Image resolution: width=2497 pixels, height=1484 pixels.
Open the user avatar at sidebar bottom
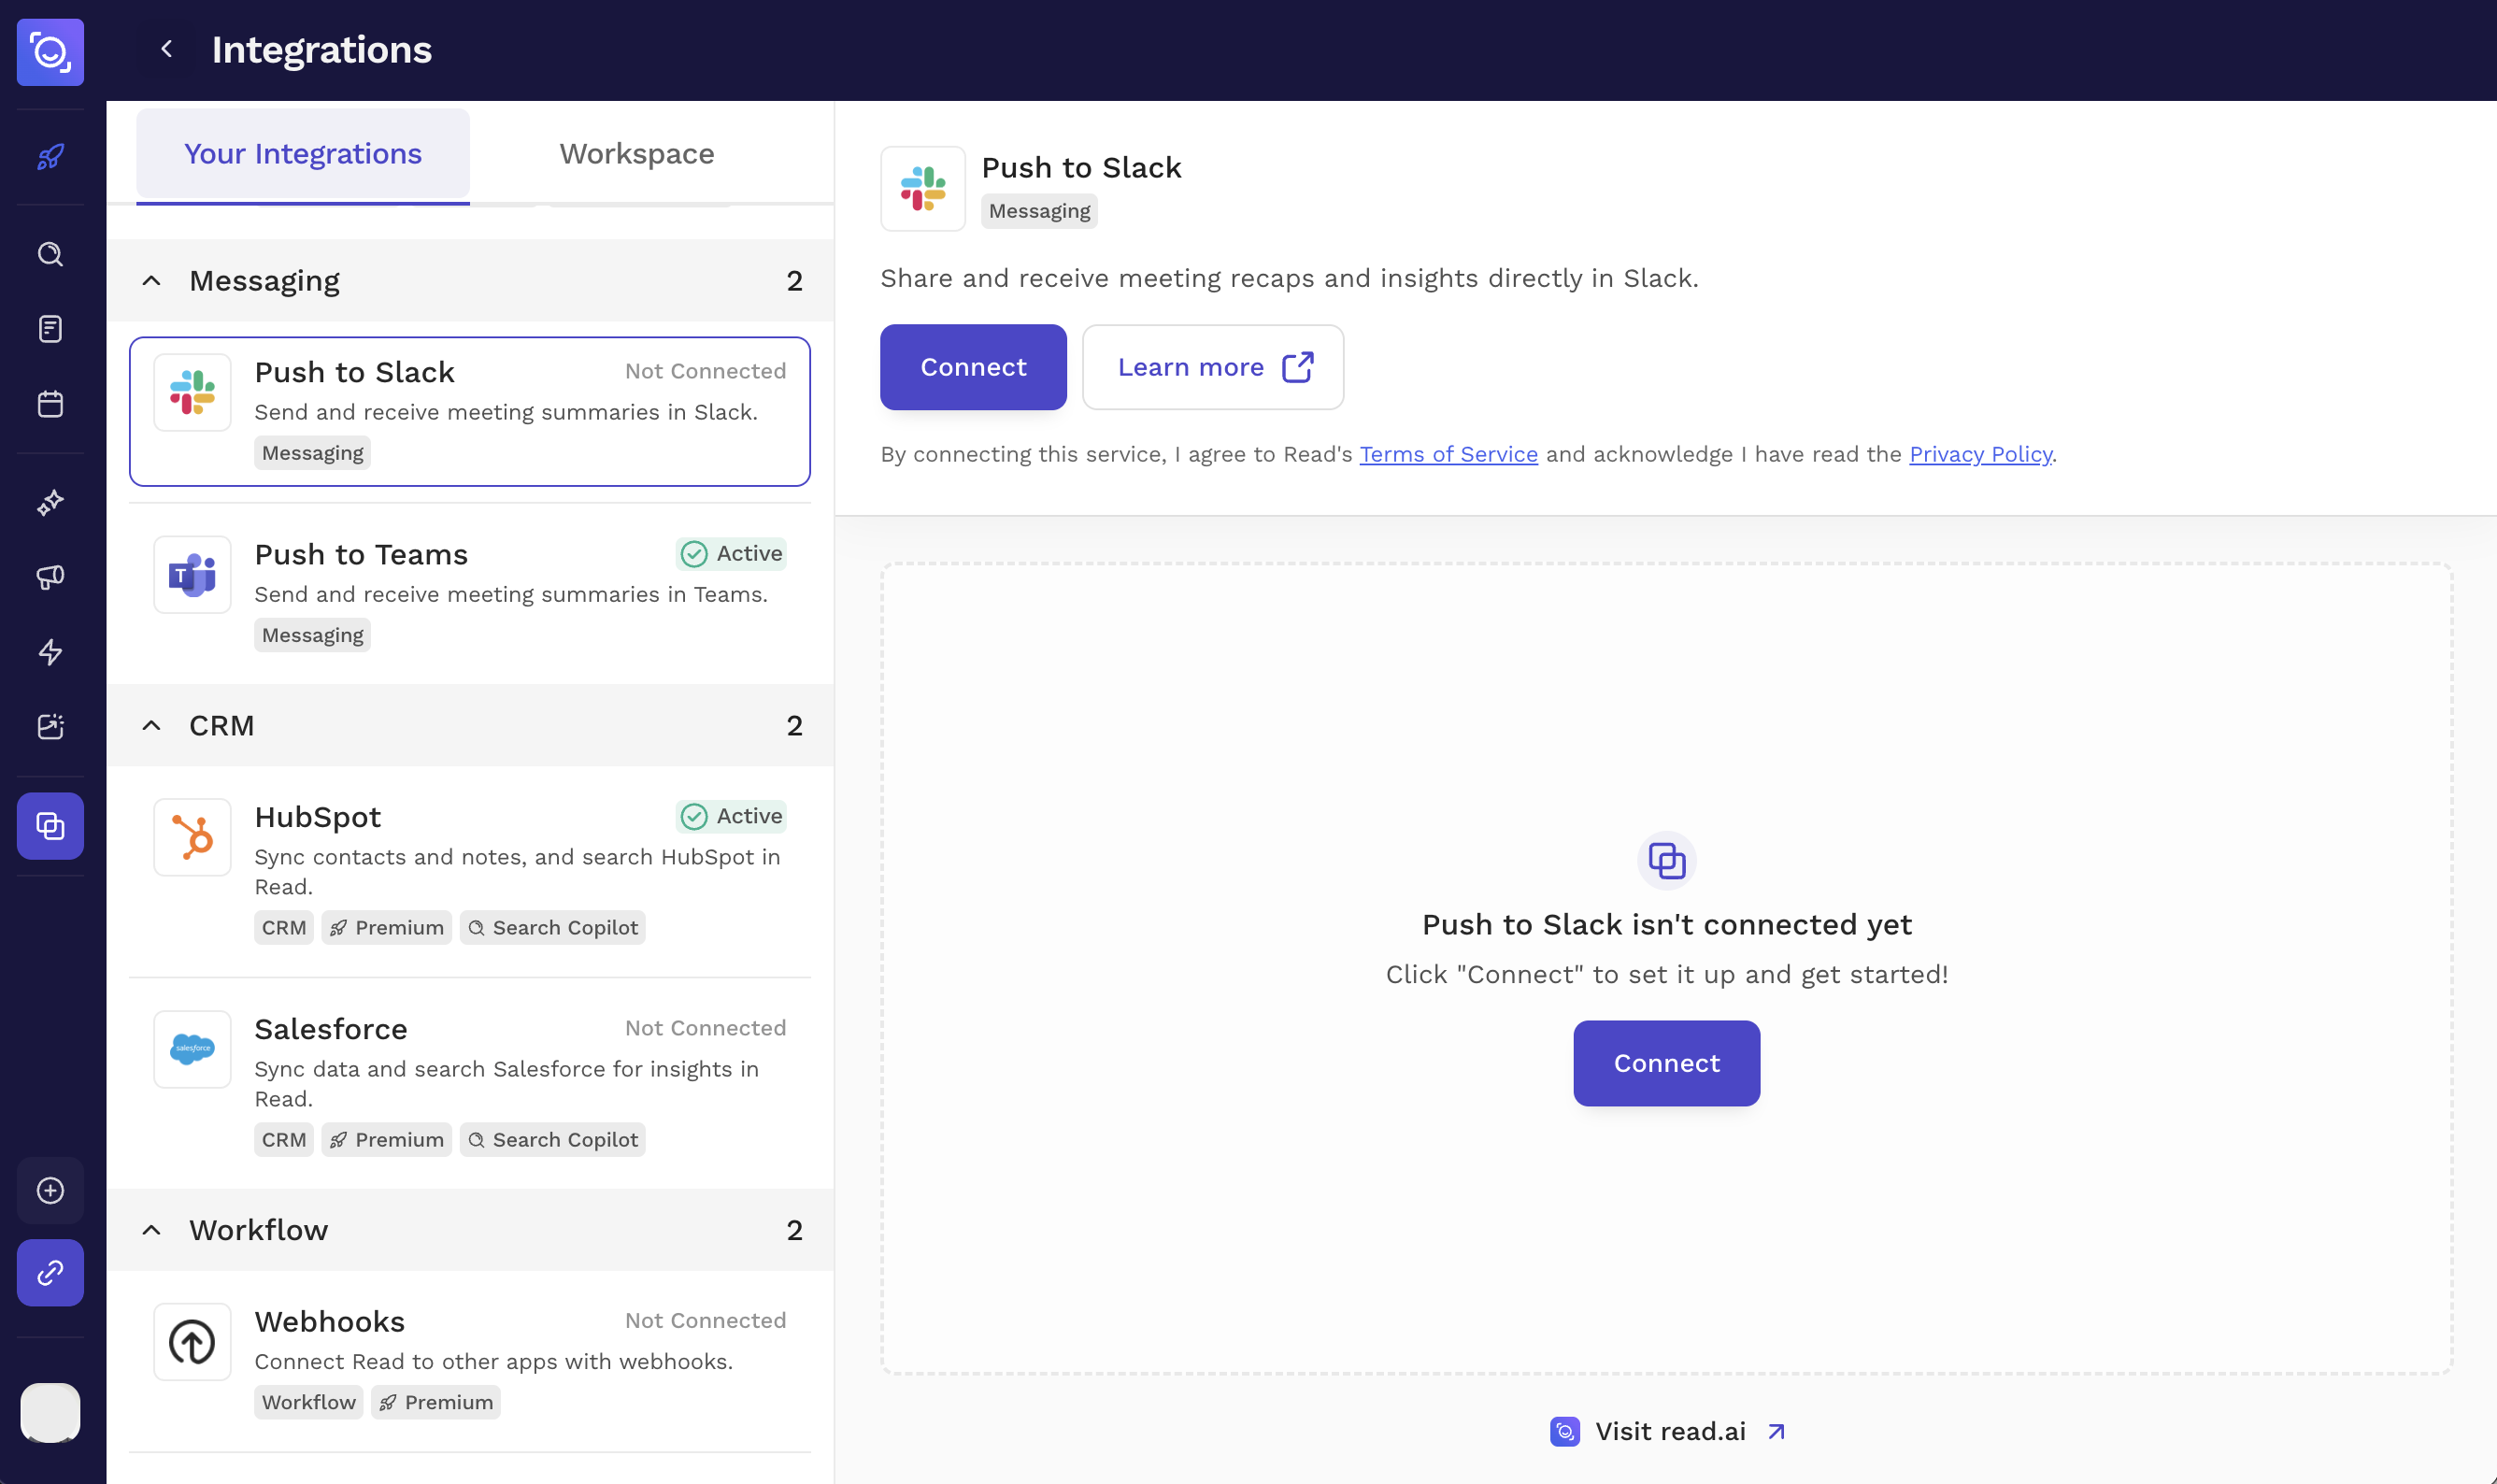50,1413
